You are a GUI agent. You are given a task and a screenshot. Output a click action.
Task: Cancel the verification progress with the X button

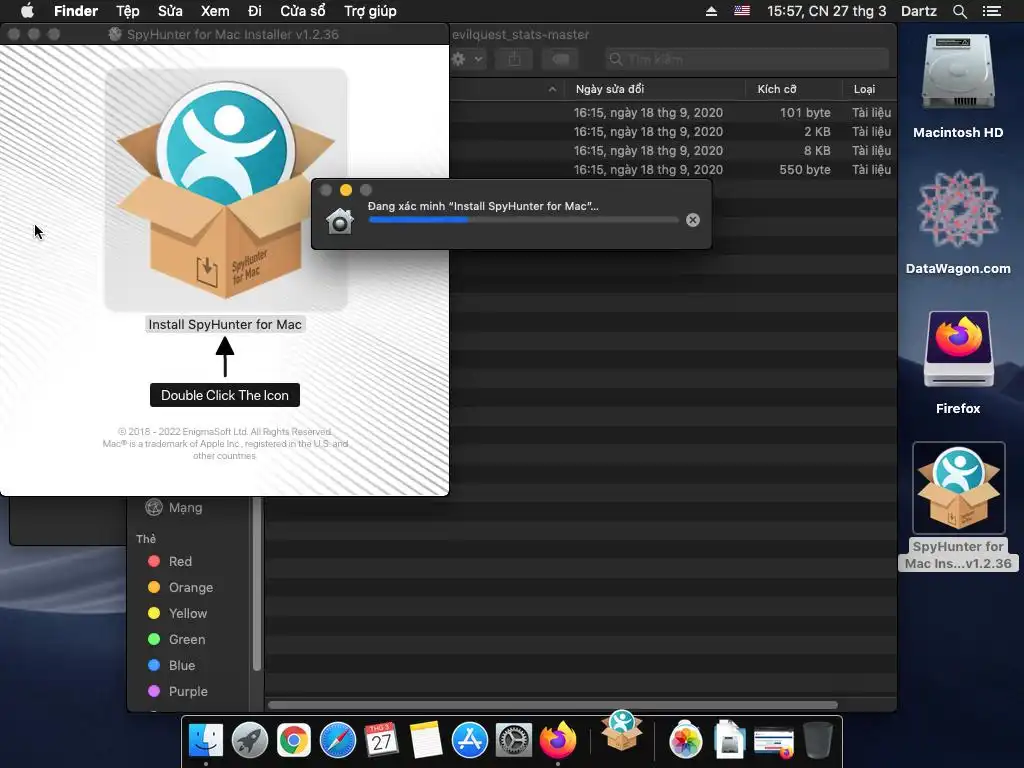pyautogui.click(x=693, y=220)
